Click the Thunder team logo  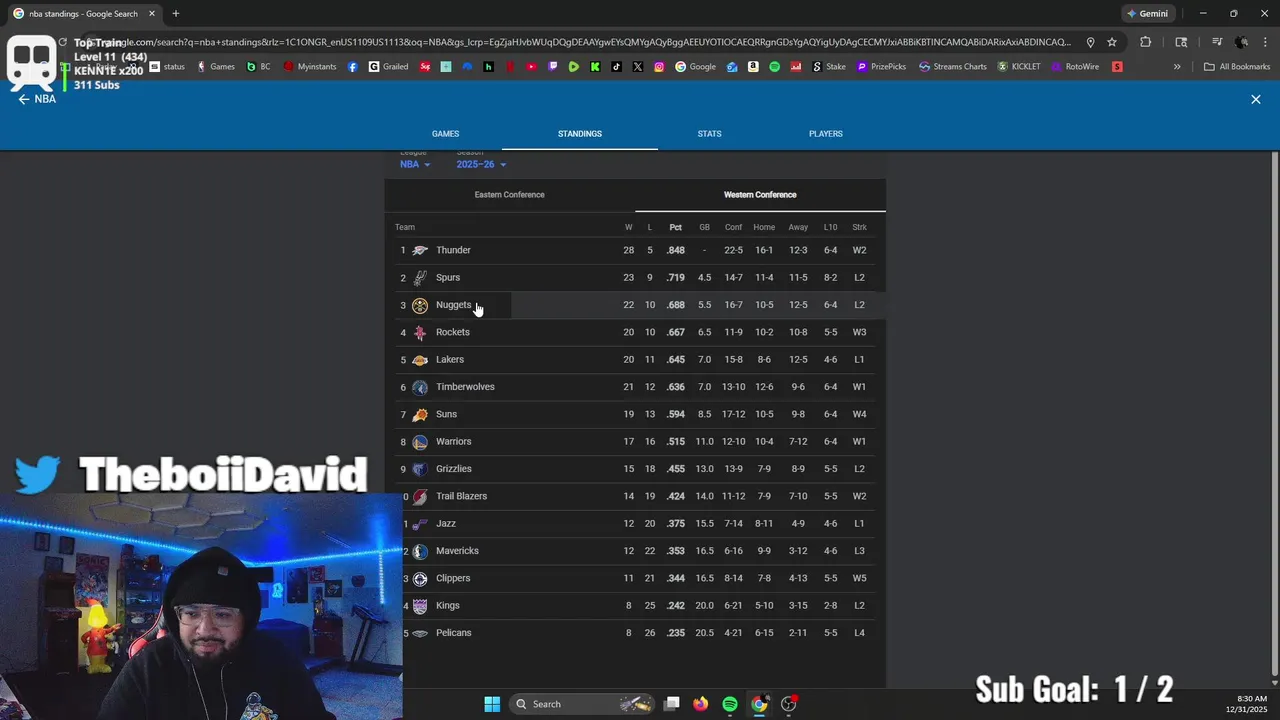tap(420, 250)
